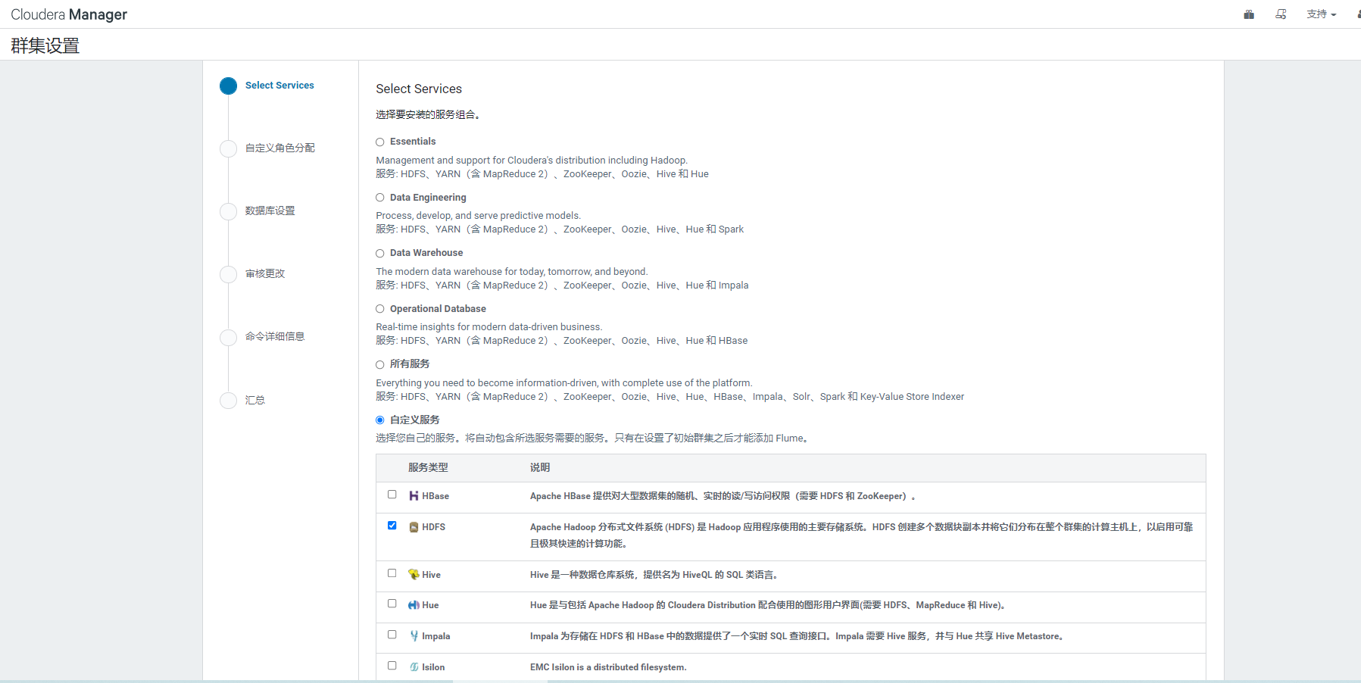Click the Data Engineering option label
1361x683 pixels.
click(x=428, y=198)
